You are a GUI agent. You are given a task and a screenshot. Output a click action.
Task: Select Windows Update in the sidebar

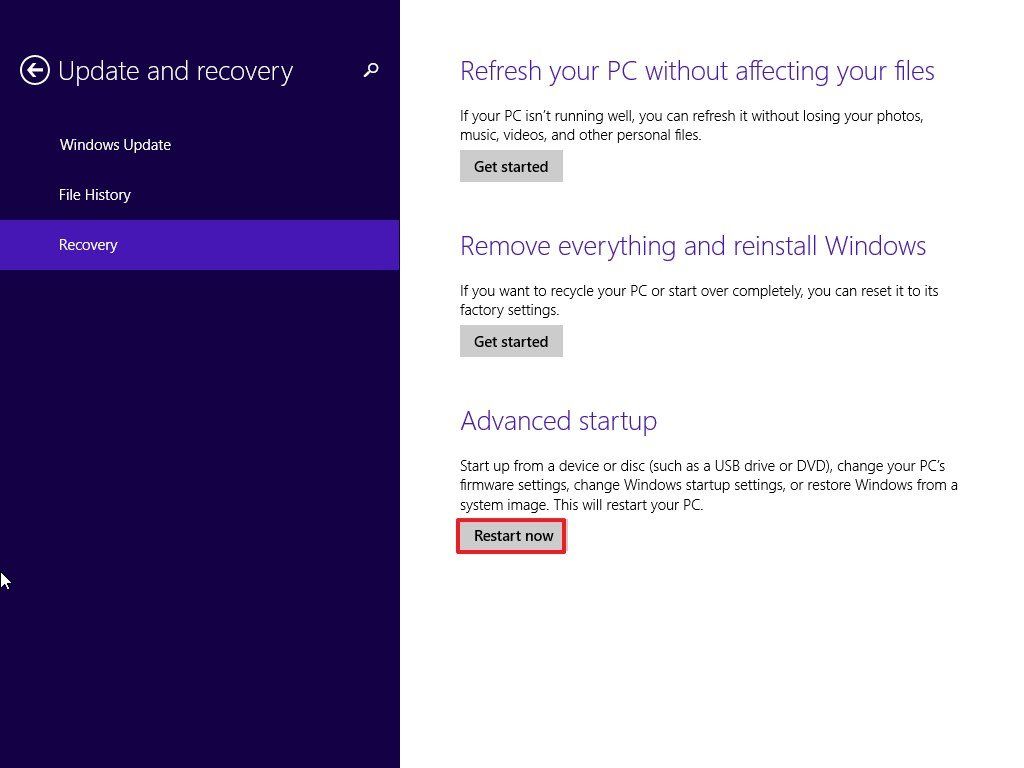click(115, 145)
